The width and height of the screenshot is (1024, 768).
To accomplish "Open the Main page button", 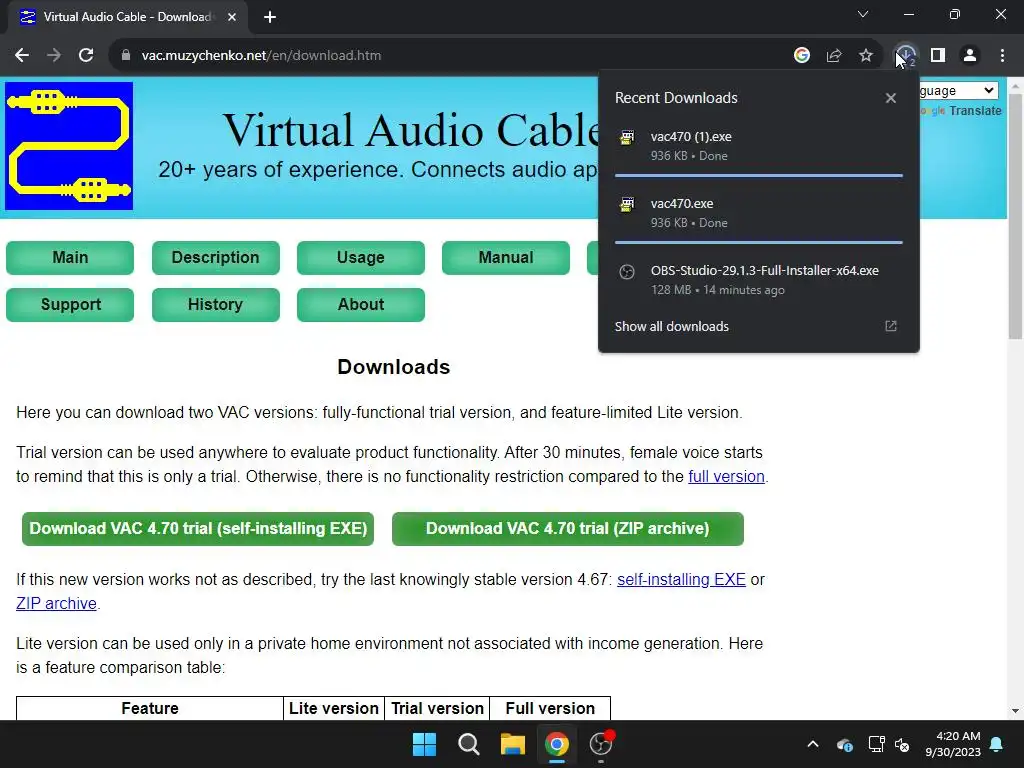I will coord(70,257).
